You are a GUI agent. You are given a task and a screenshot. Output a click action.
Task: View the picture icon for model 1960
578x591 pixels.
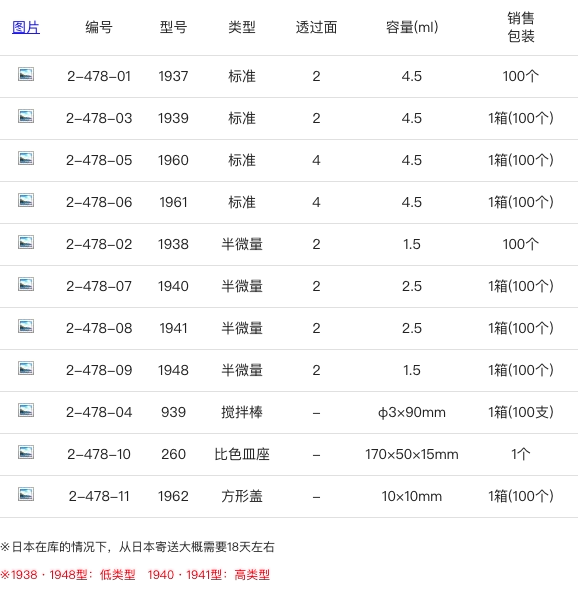(x=26, y=158)
